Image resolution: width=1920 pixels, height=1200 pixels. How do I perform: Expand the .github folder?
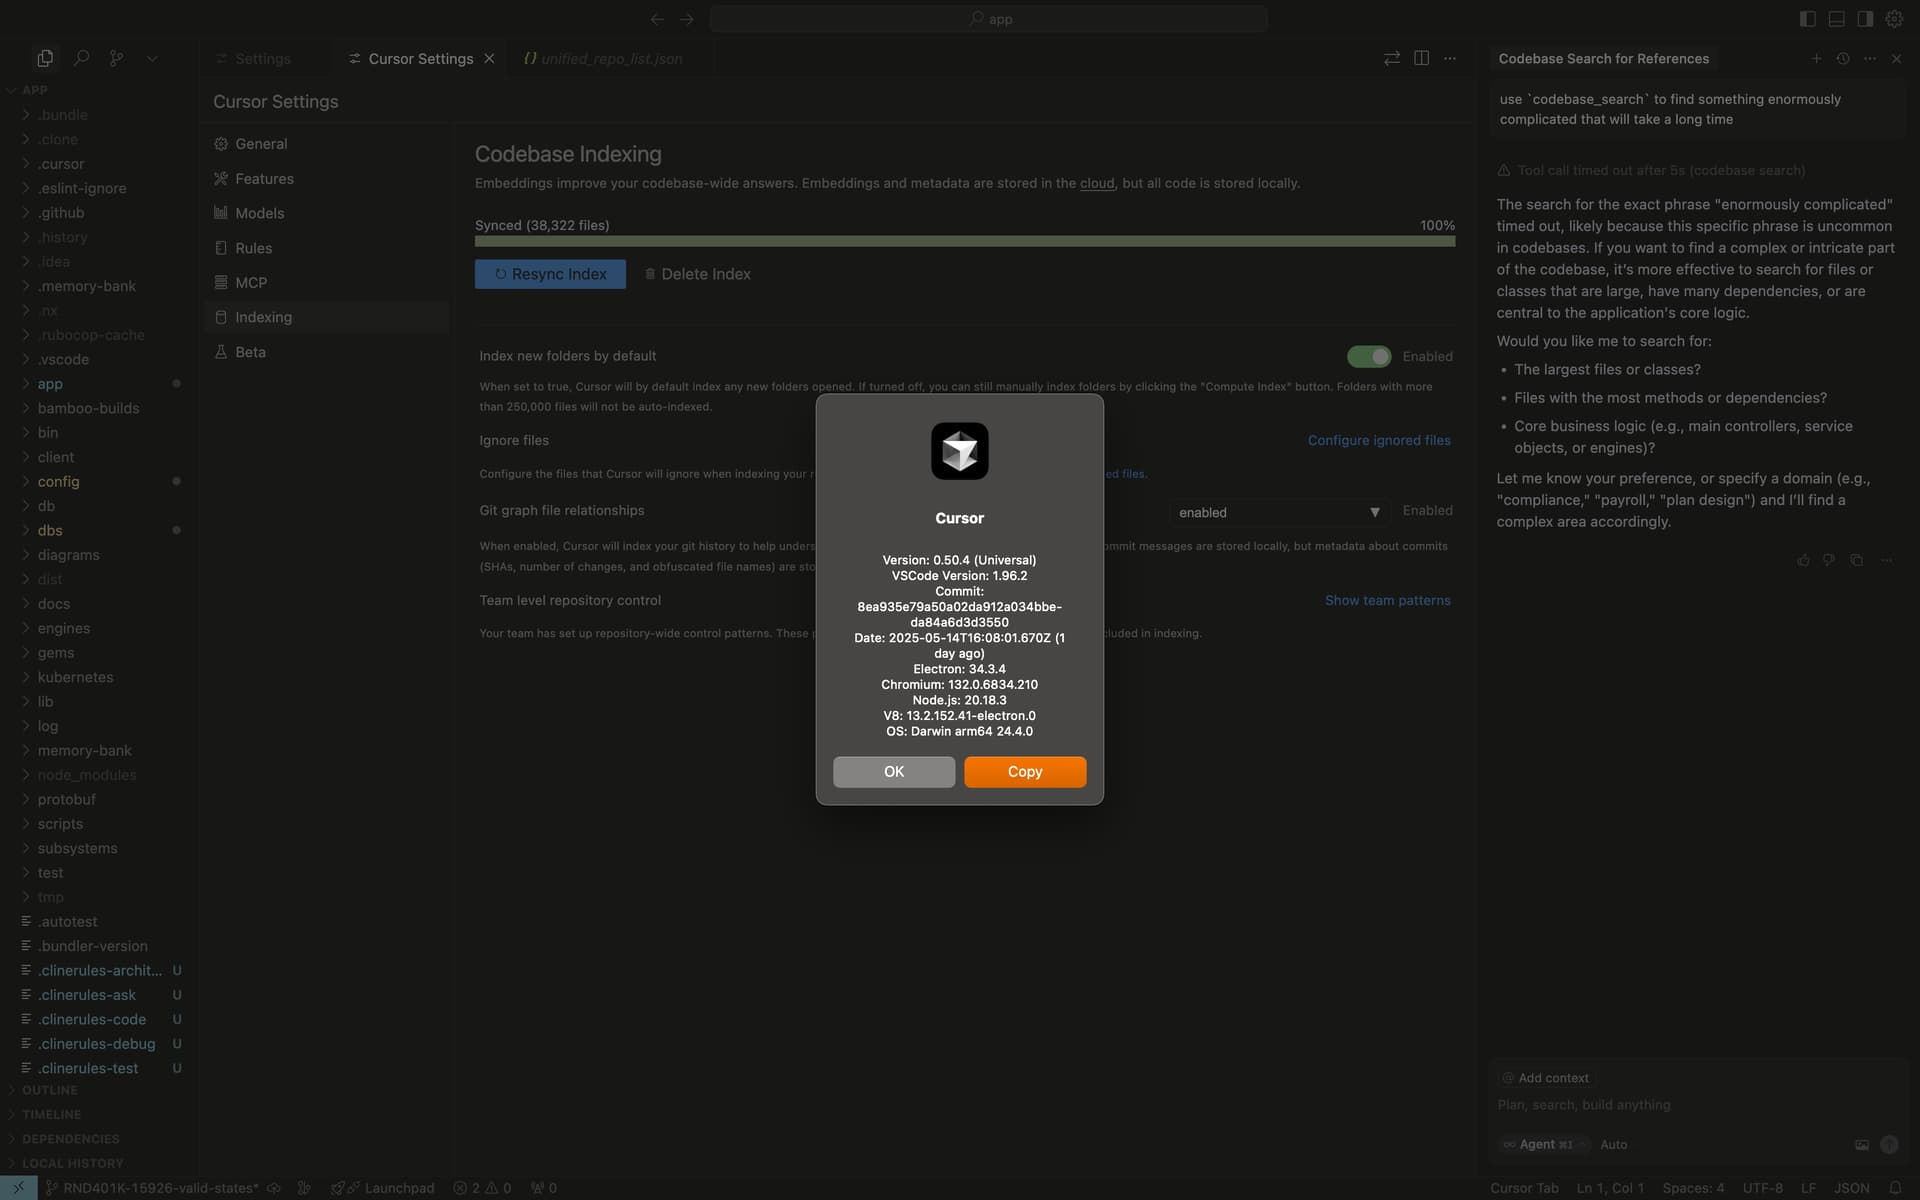61,213
